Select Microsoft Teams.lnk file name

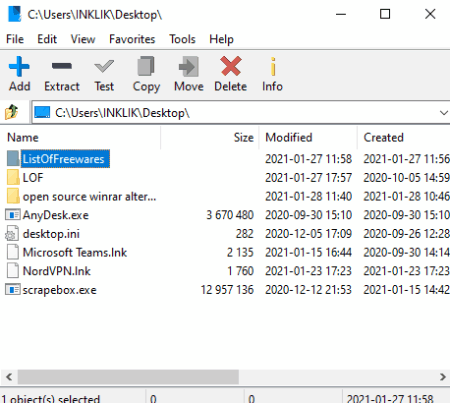75,252
